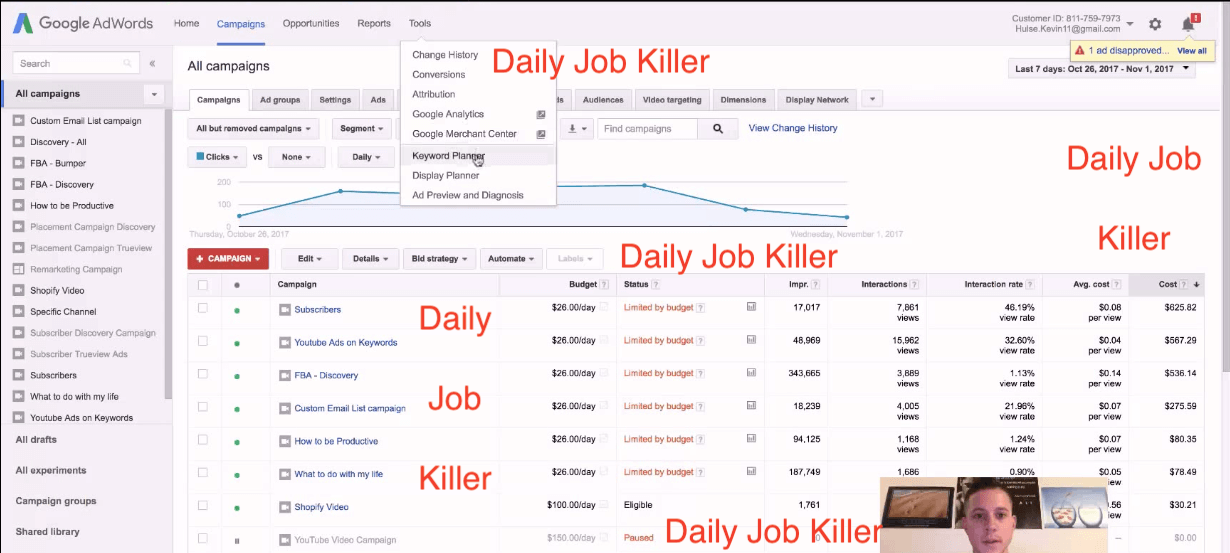Tick checkbox for Subscribers campaign row
Screen dimensions: 1230x553
203,308
